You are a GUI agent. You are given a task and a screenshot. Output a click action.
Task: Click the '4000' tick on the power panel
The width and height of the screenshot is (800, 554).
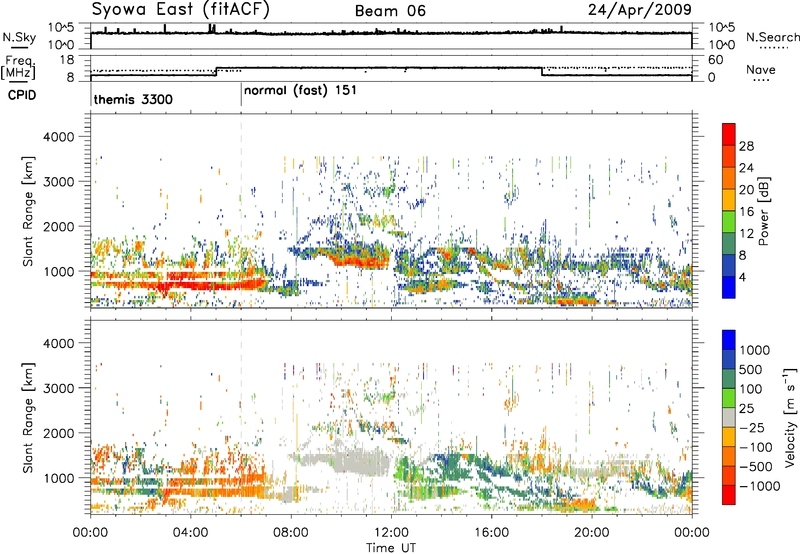(x=58, y=137)
